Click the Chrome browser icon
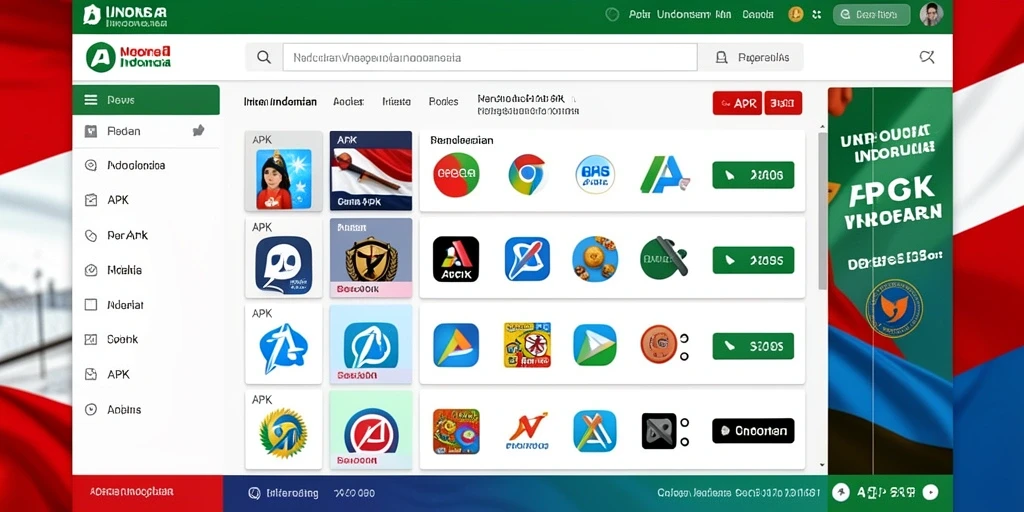Image resolution: width=1024 pixels, height=512 pixels. (x=527, y=175)
